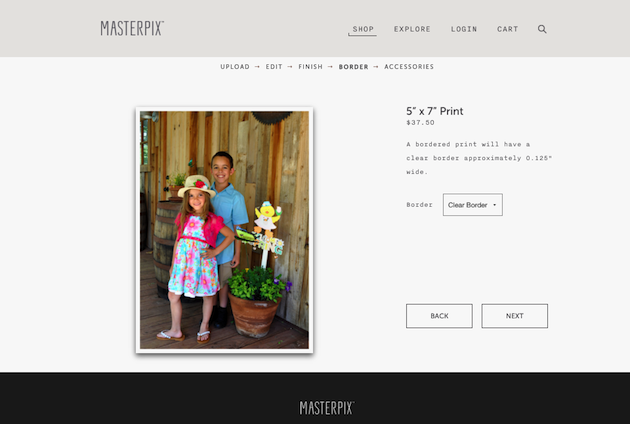Image resolution: width=630 pixels, height=424 pixels.
Task: Open the Clear Border dropdown
Action: point(472,205)
